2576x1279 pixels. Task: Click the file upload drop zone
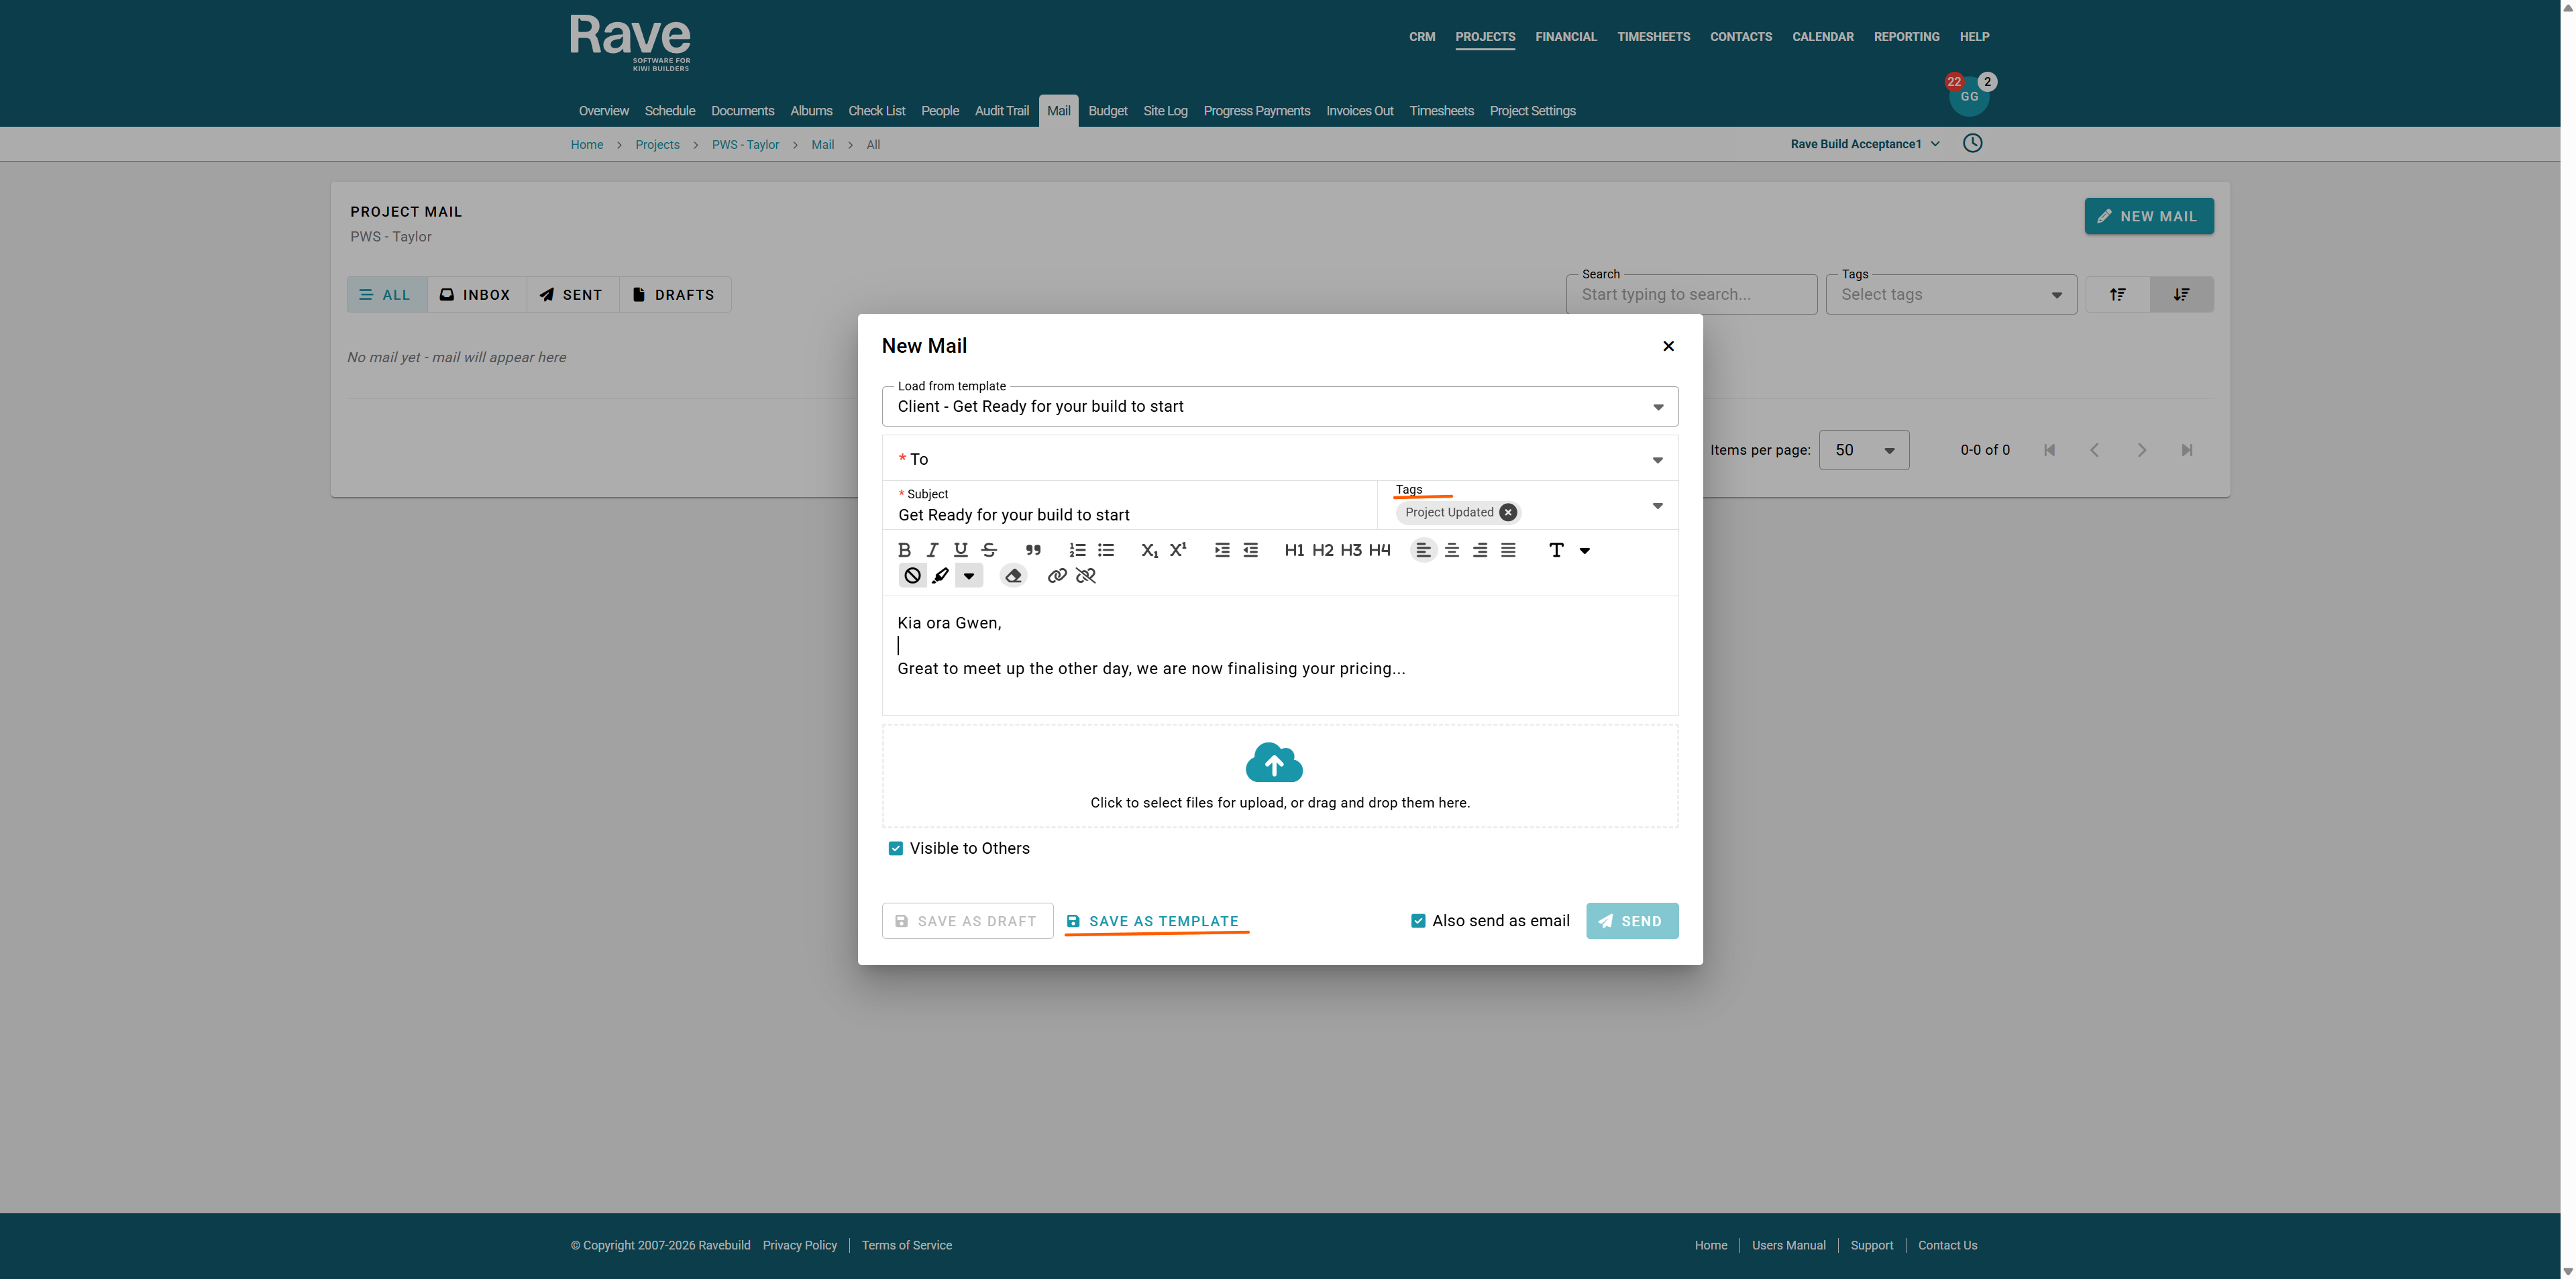pyautogui.click(x=1279, y=776)
